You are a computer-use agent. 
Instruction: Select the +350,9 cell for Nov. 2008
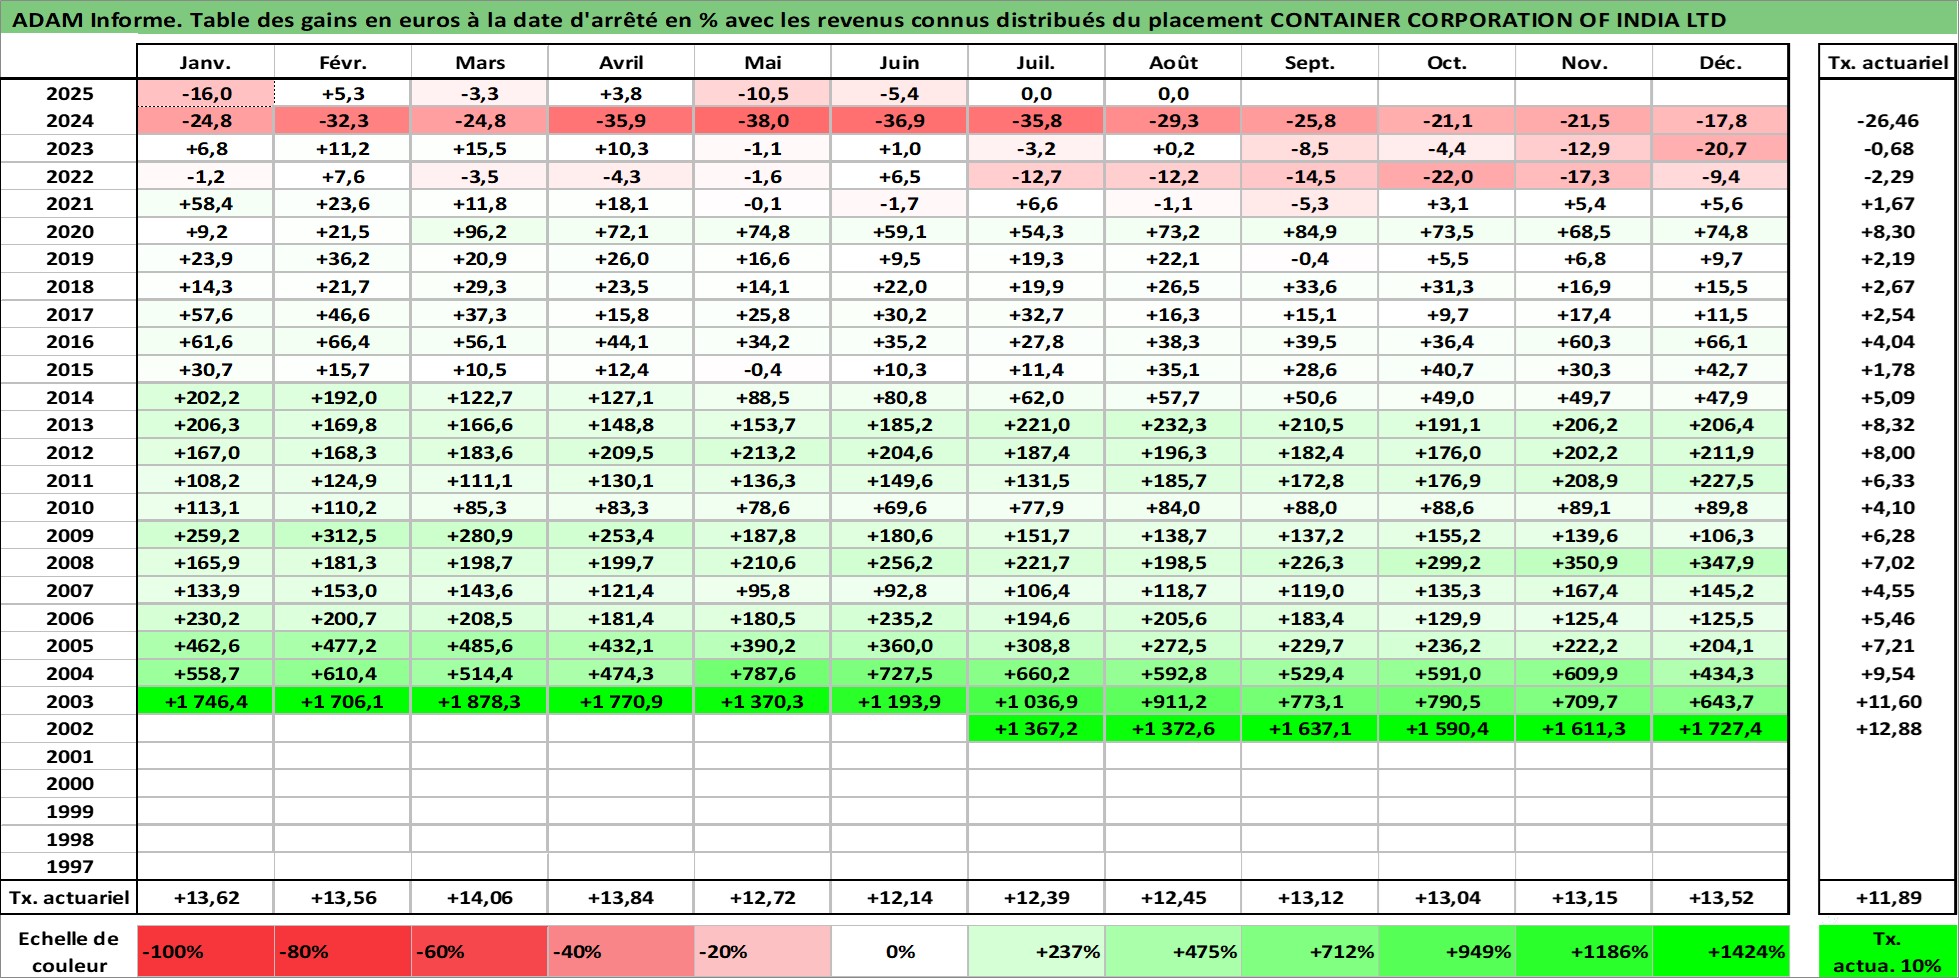tap(1584, 563)
